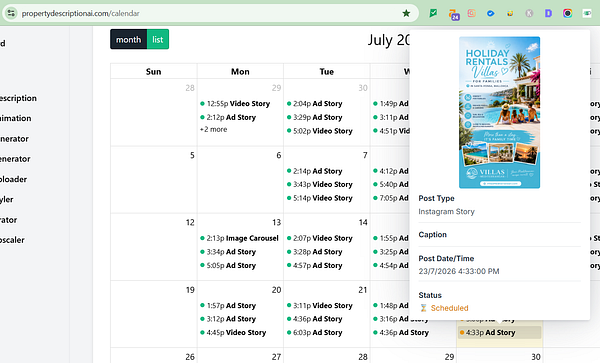
Task: Open 6:03p Ad Story event
Action: (x=315, y=333)
